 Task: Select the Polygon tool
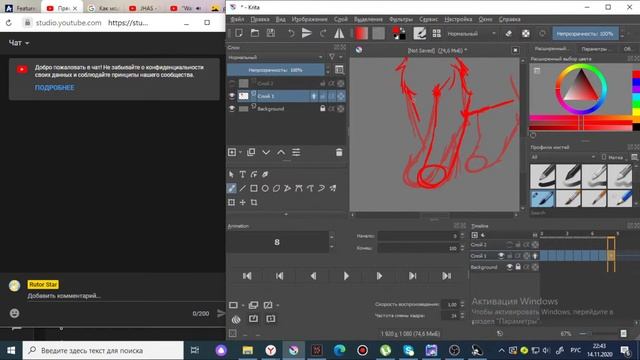point(276,188)
